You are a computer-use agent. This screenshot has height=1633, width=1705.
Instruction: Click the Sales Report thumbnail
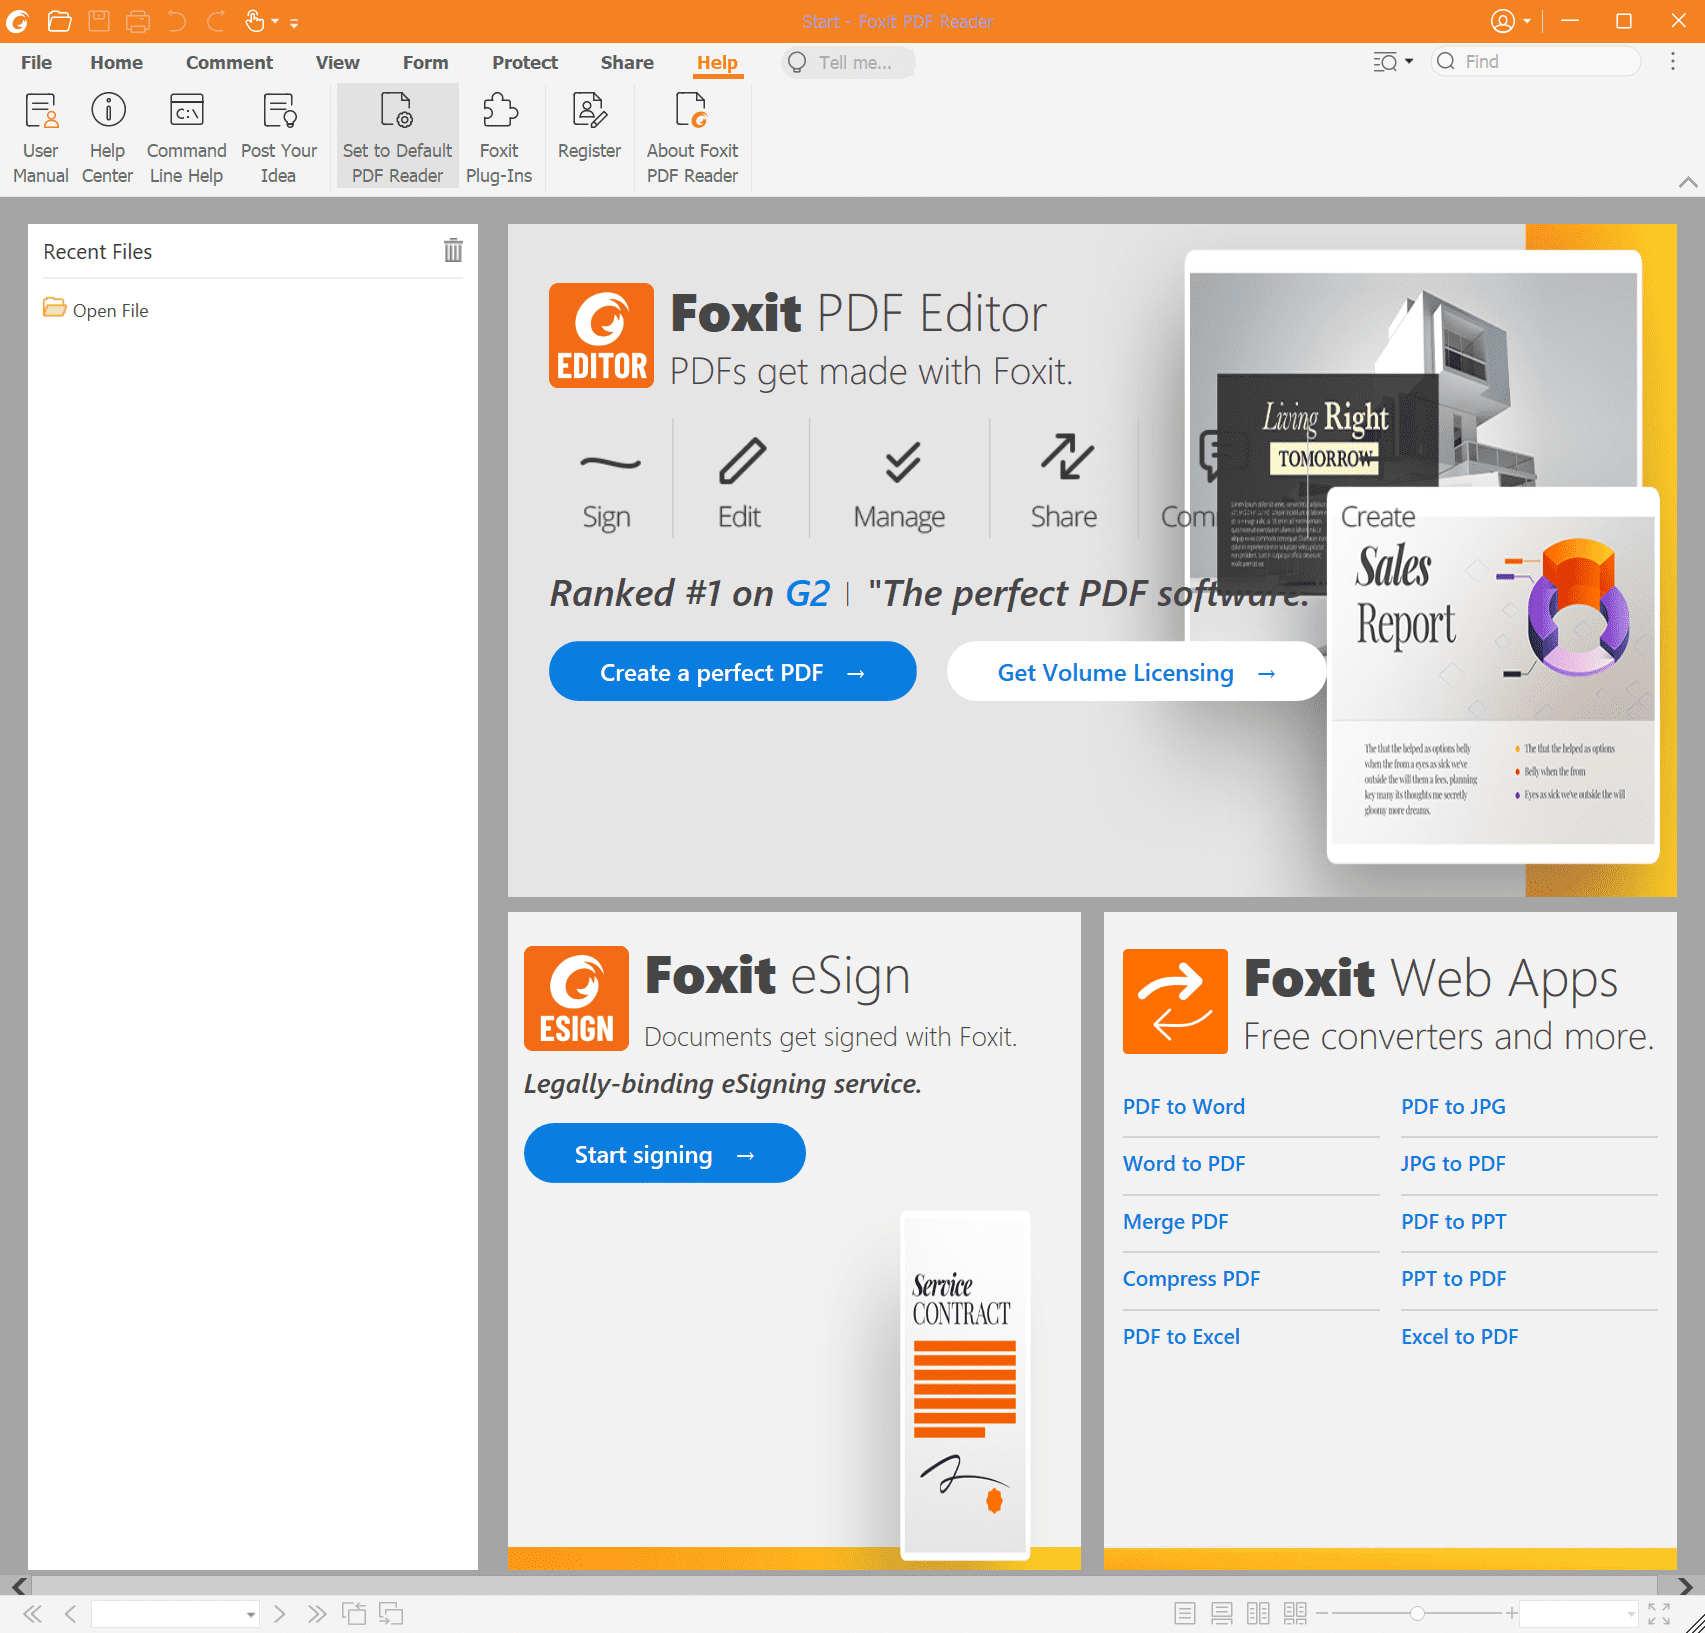1493,675
